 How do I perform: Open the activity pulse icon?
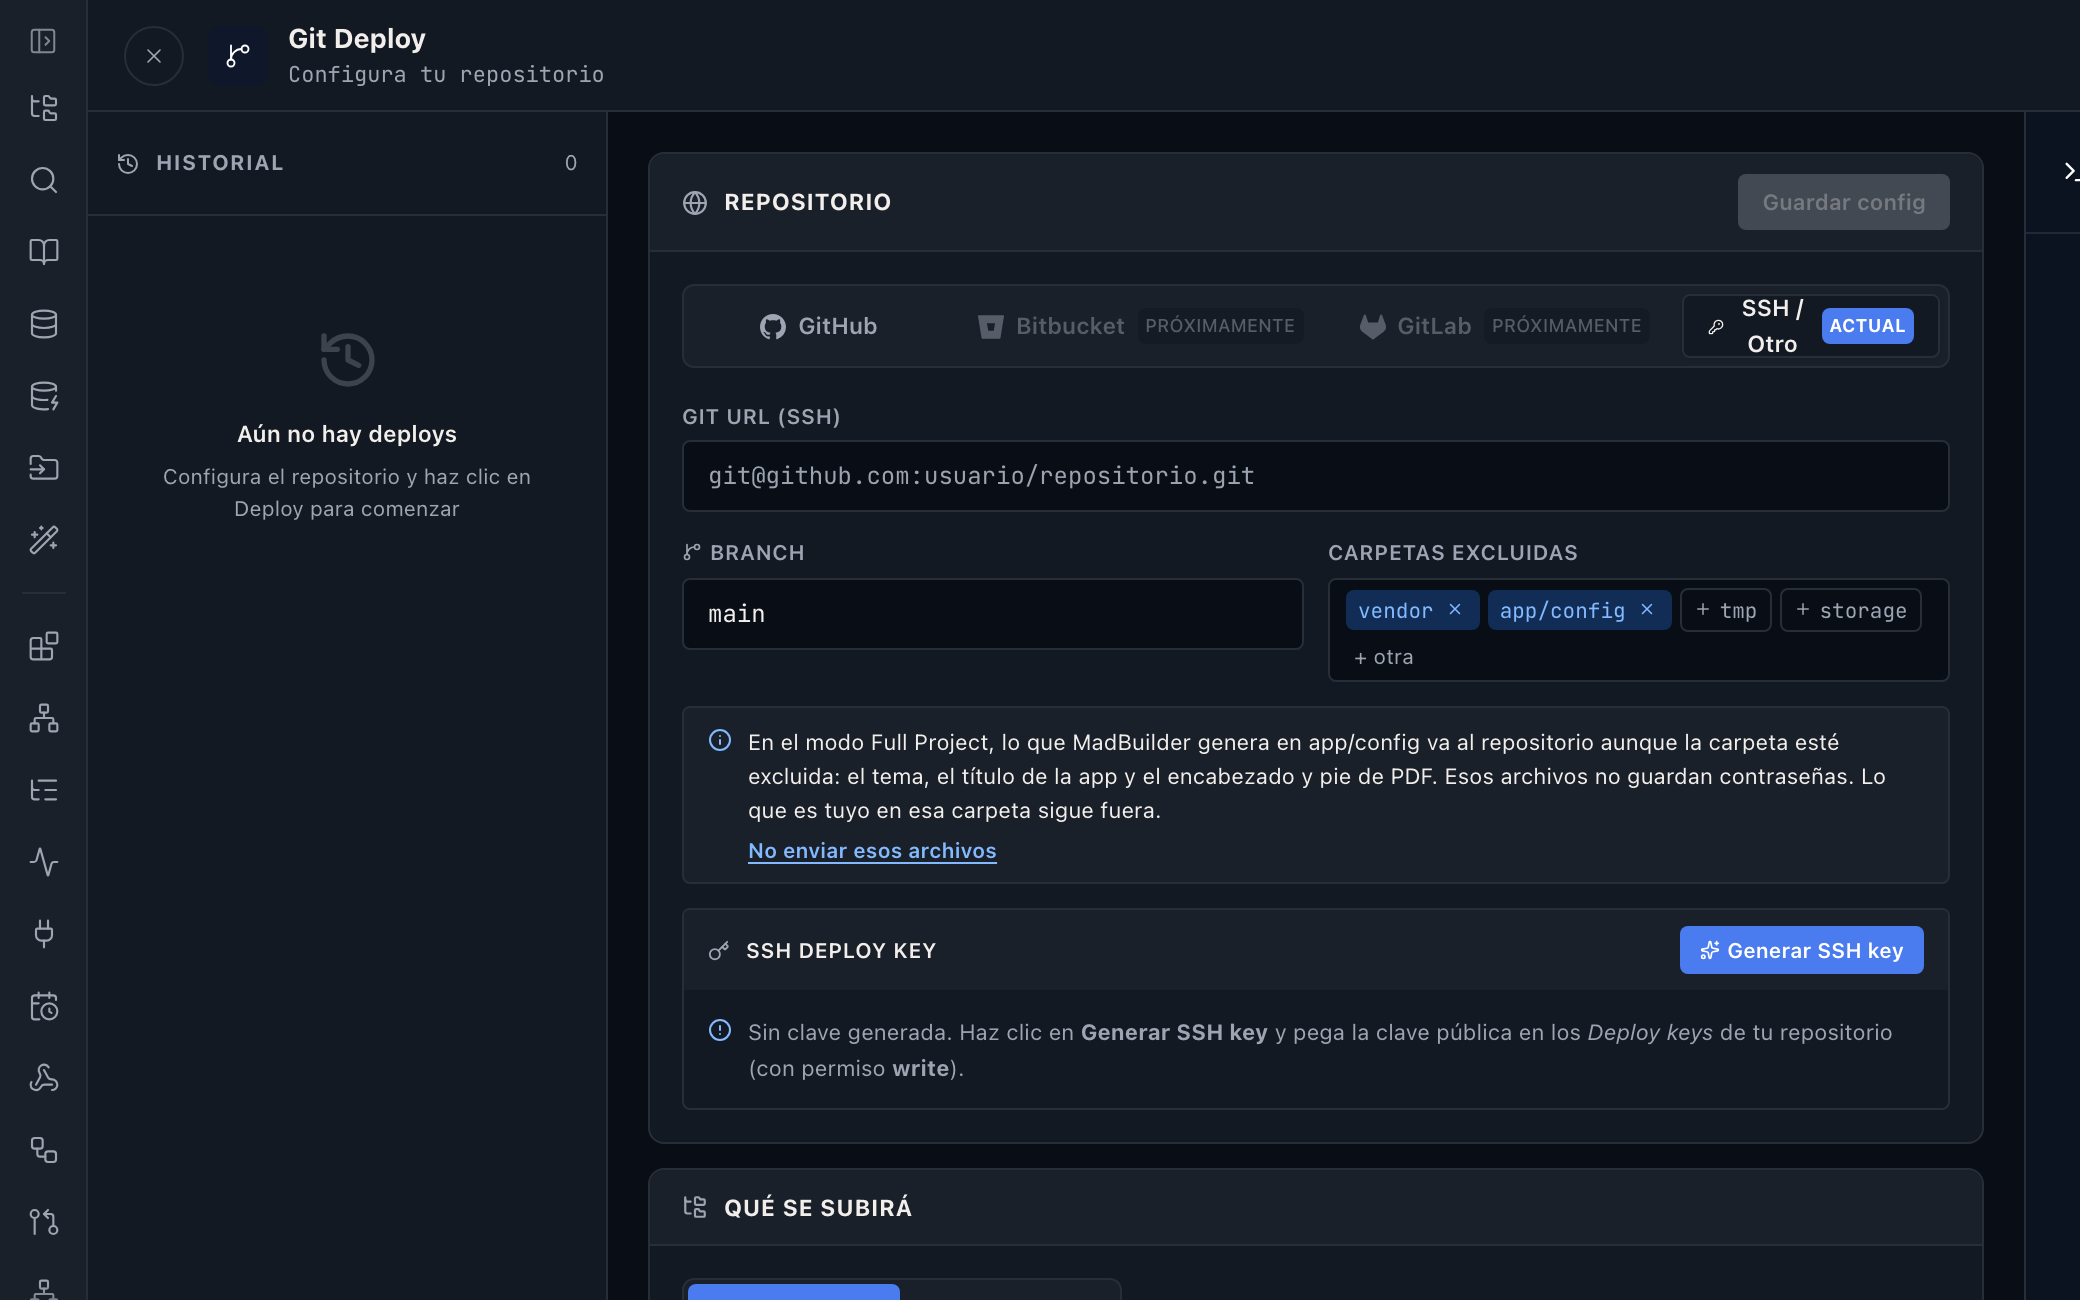pos(43,862)
